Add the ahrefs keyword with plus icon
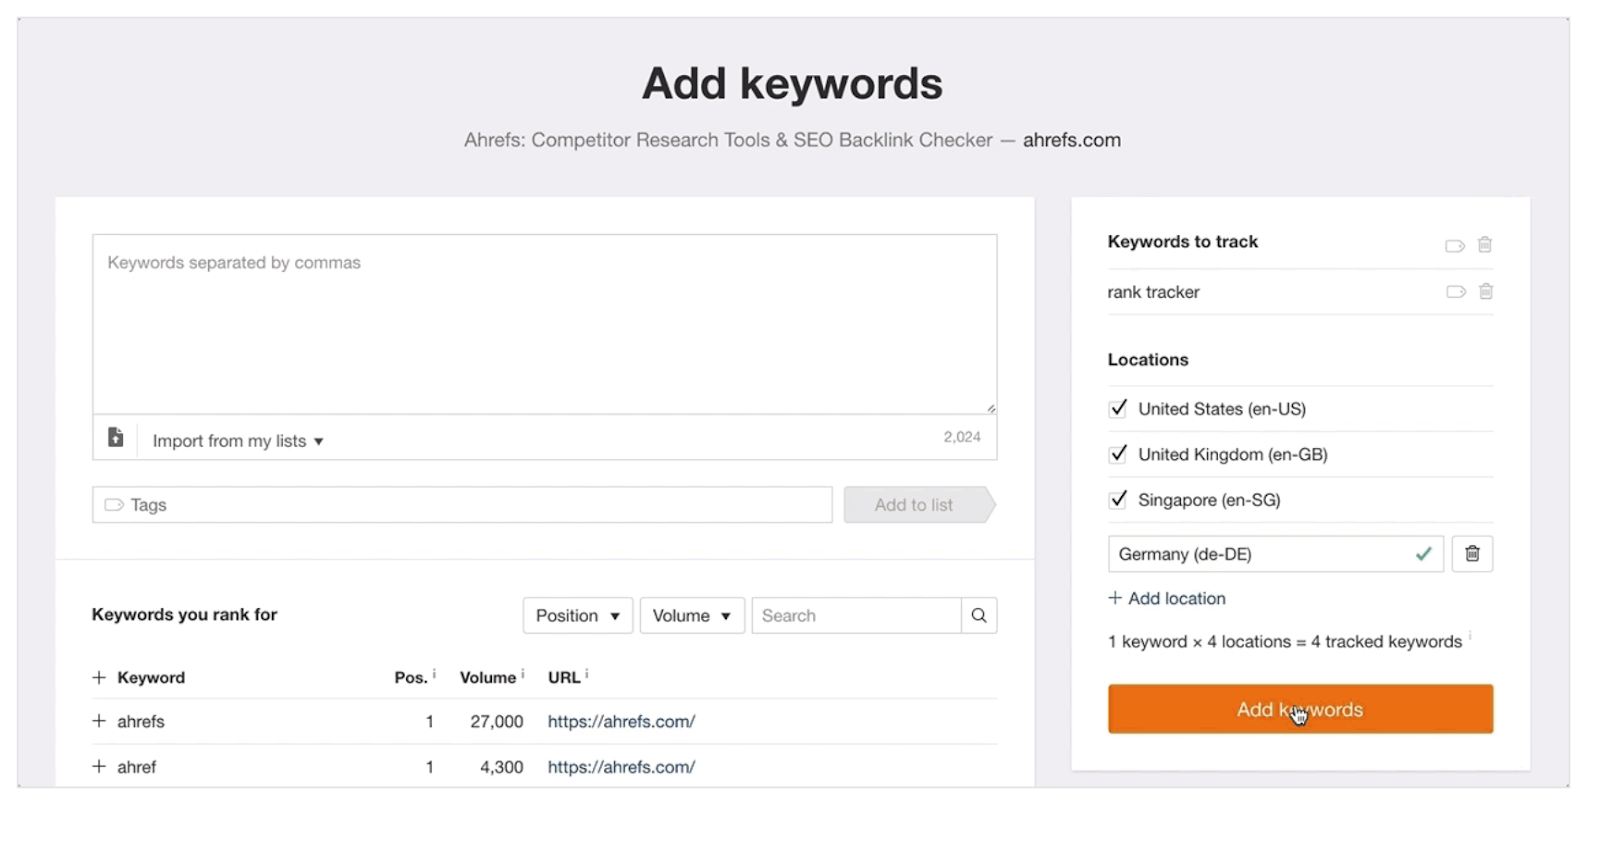The image size is (1600, 842). pyautogui.click(x=99, y=721)
